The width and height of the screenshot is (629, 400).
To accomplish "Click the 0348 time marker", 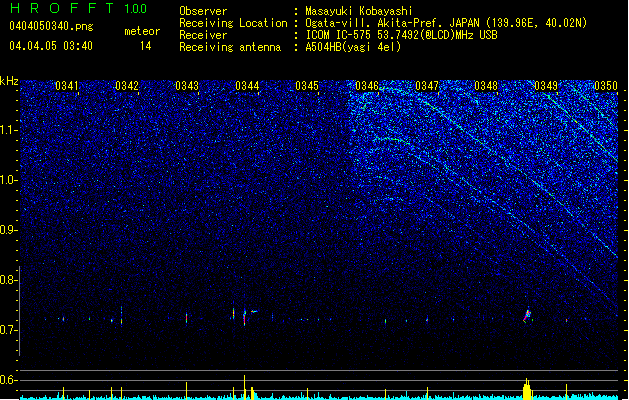I will [486, 86].
